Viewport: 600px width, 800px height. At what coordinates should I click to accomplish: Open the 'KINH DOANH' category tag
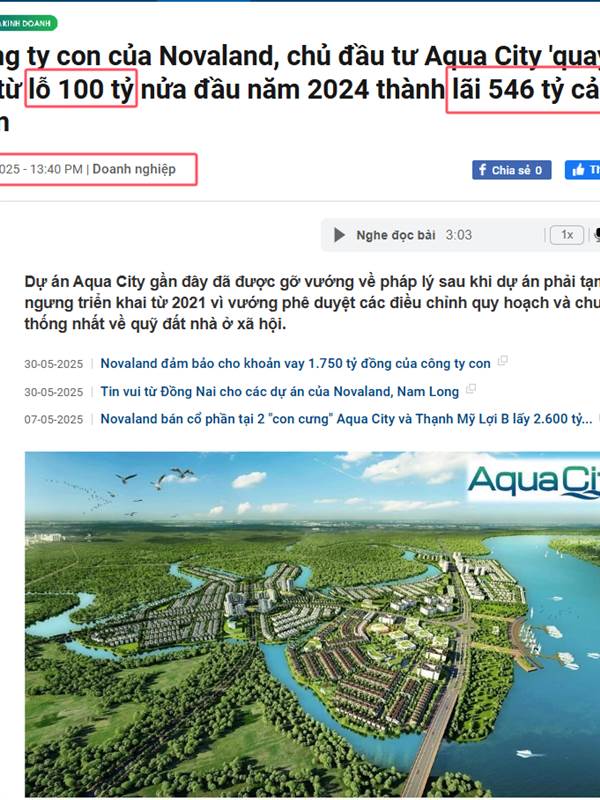click(x=28, y=23)
